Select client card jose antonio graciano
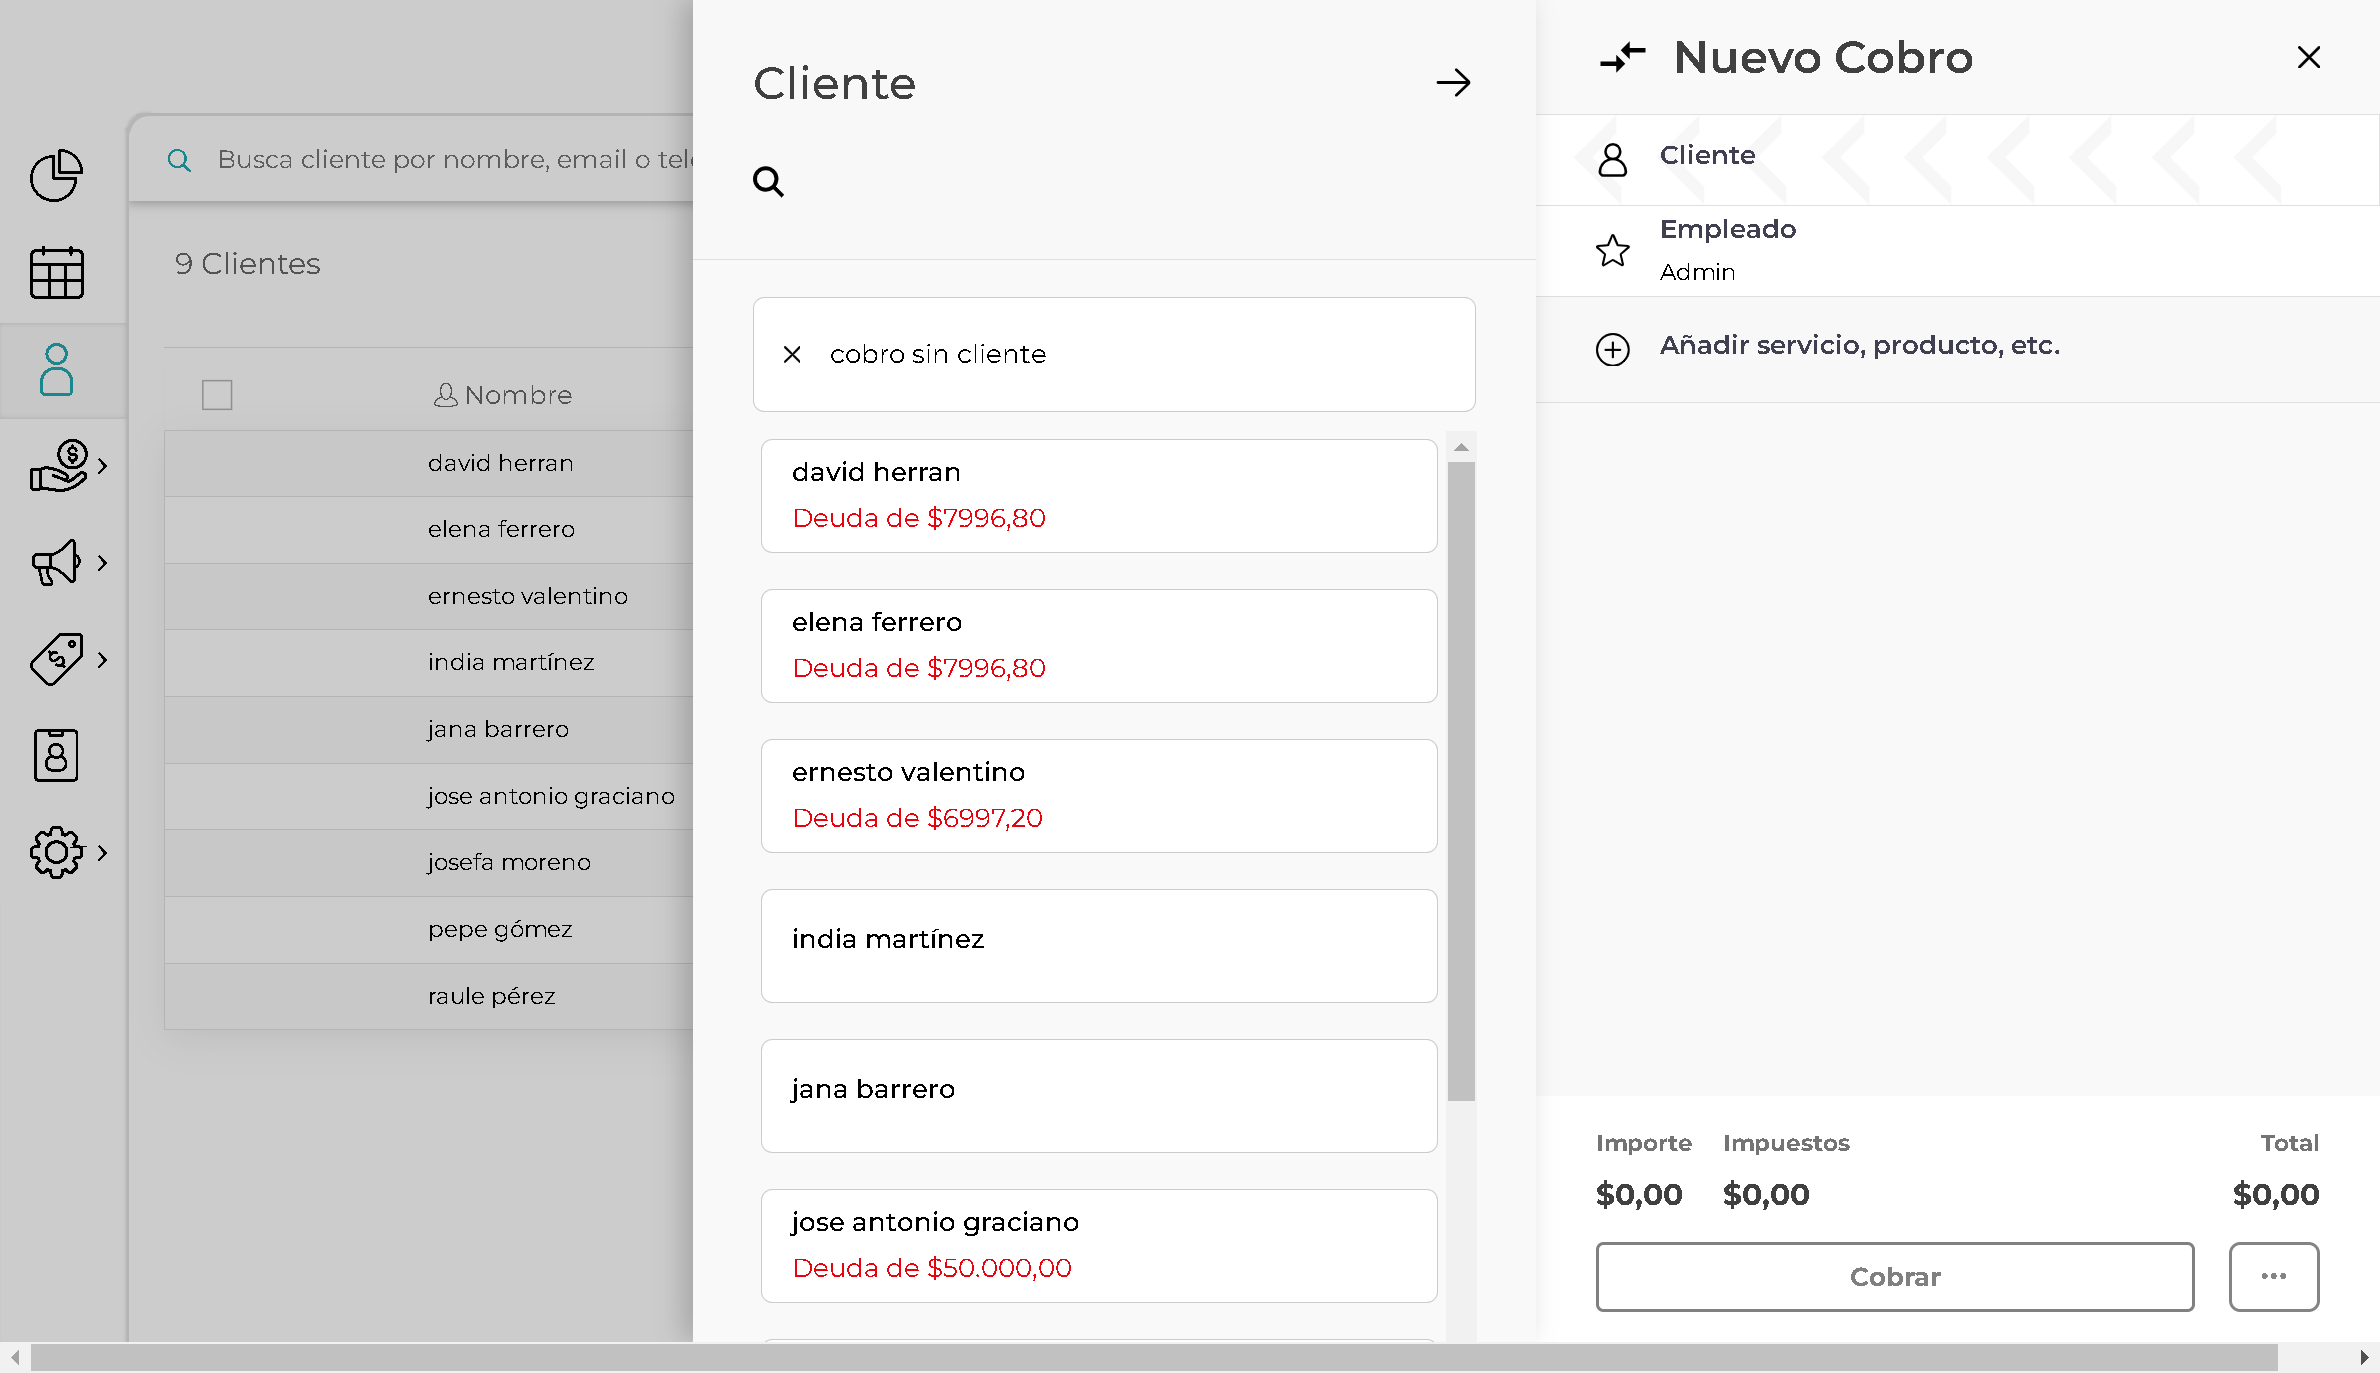2380x1373 pixels. click(x=1099, y=1246)
